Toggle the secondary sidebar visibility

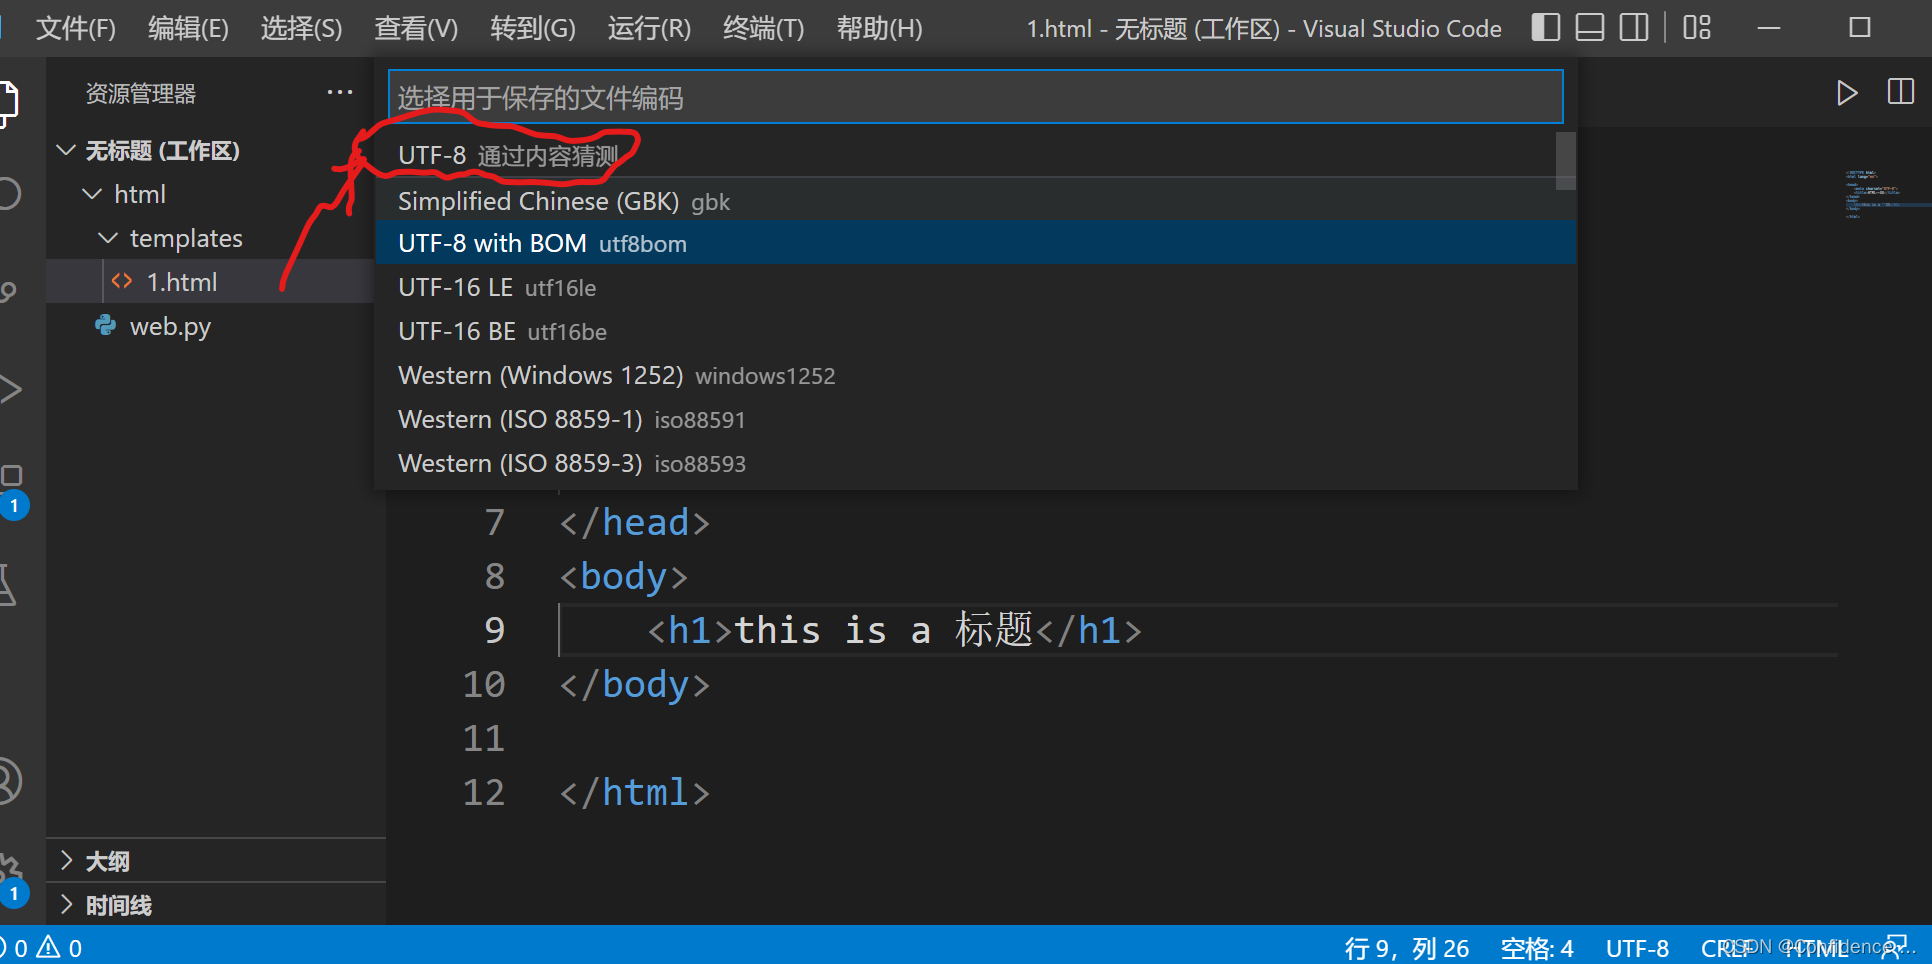click(x=1633, y=28)
